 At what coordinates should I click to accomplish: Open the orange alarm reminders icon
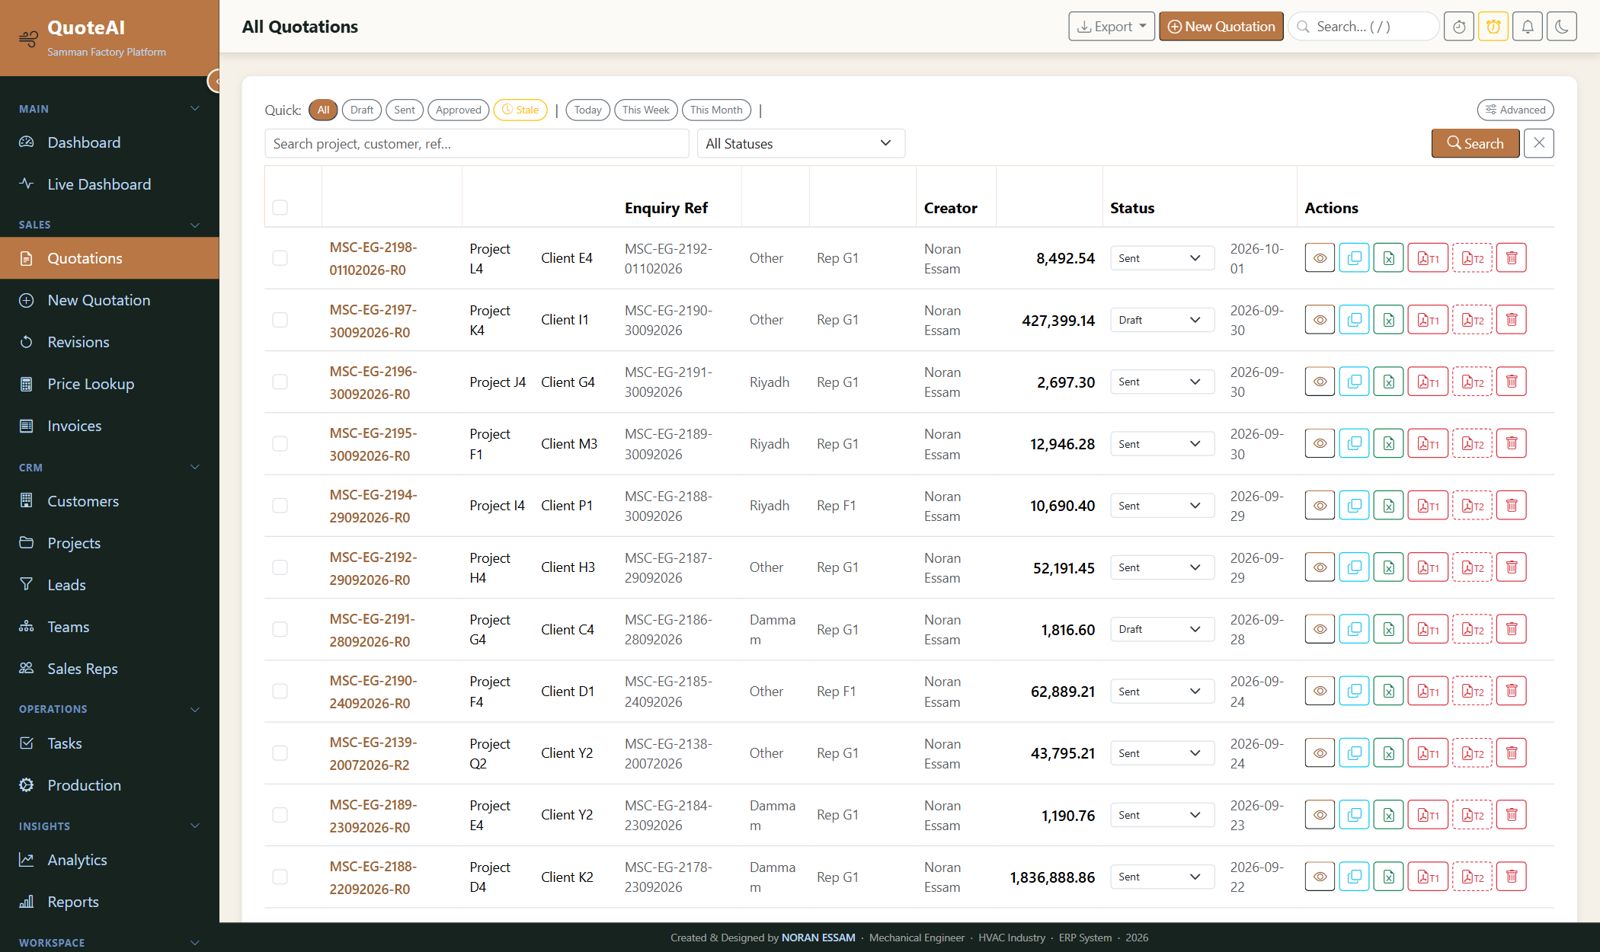1493,27
